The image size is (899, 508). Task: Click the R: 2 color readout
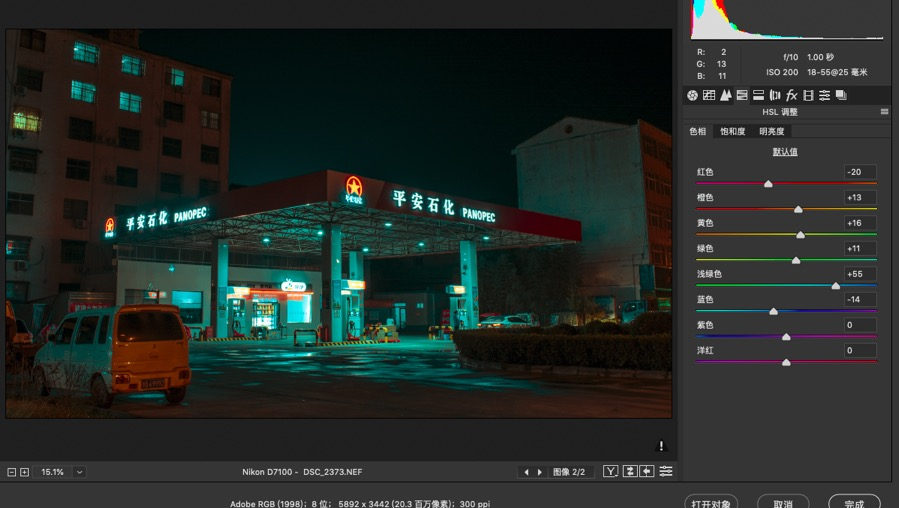click(712, 52)
